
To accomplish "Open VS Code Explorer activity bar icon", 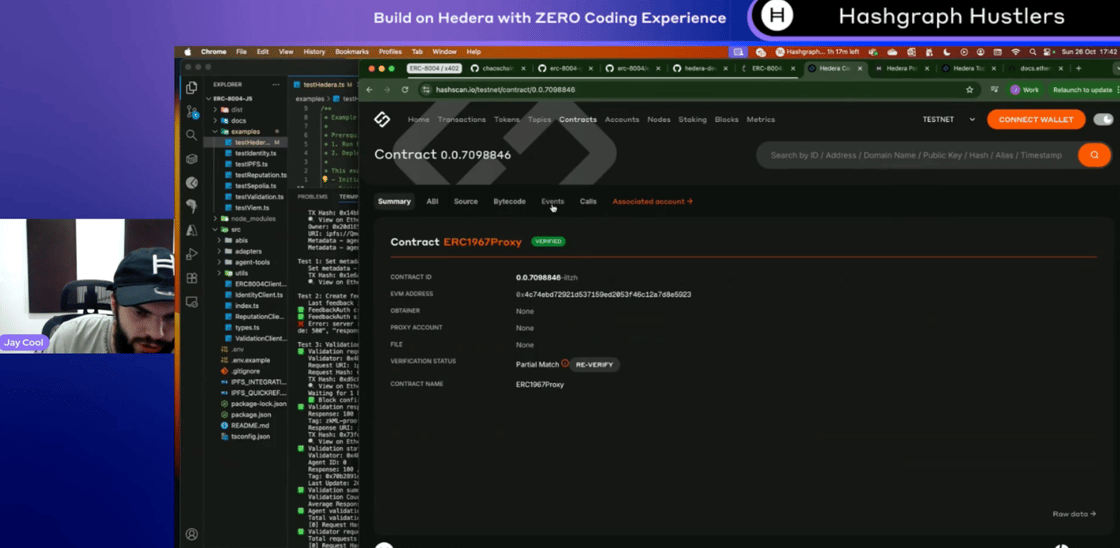I will [191, 88].
